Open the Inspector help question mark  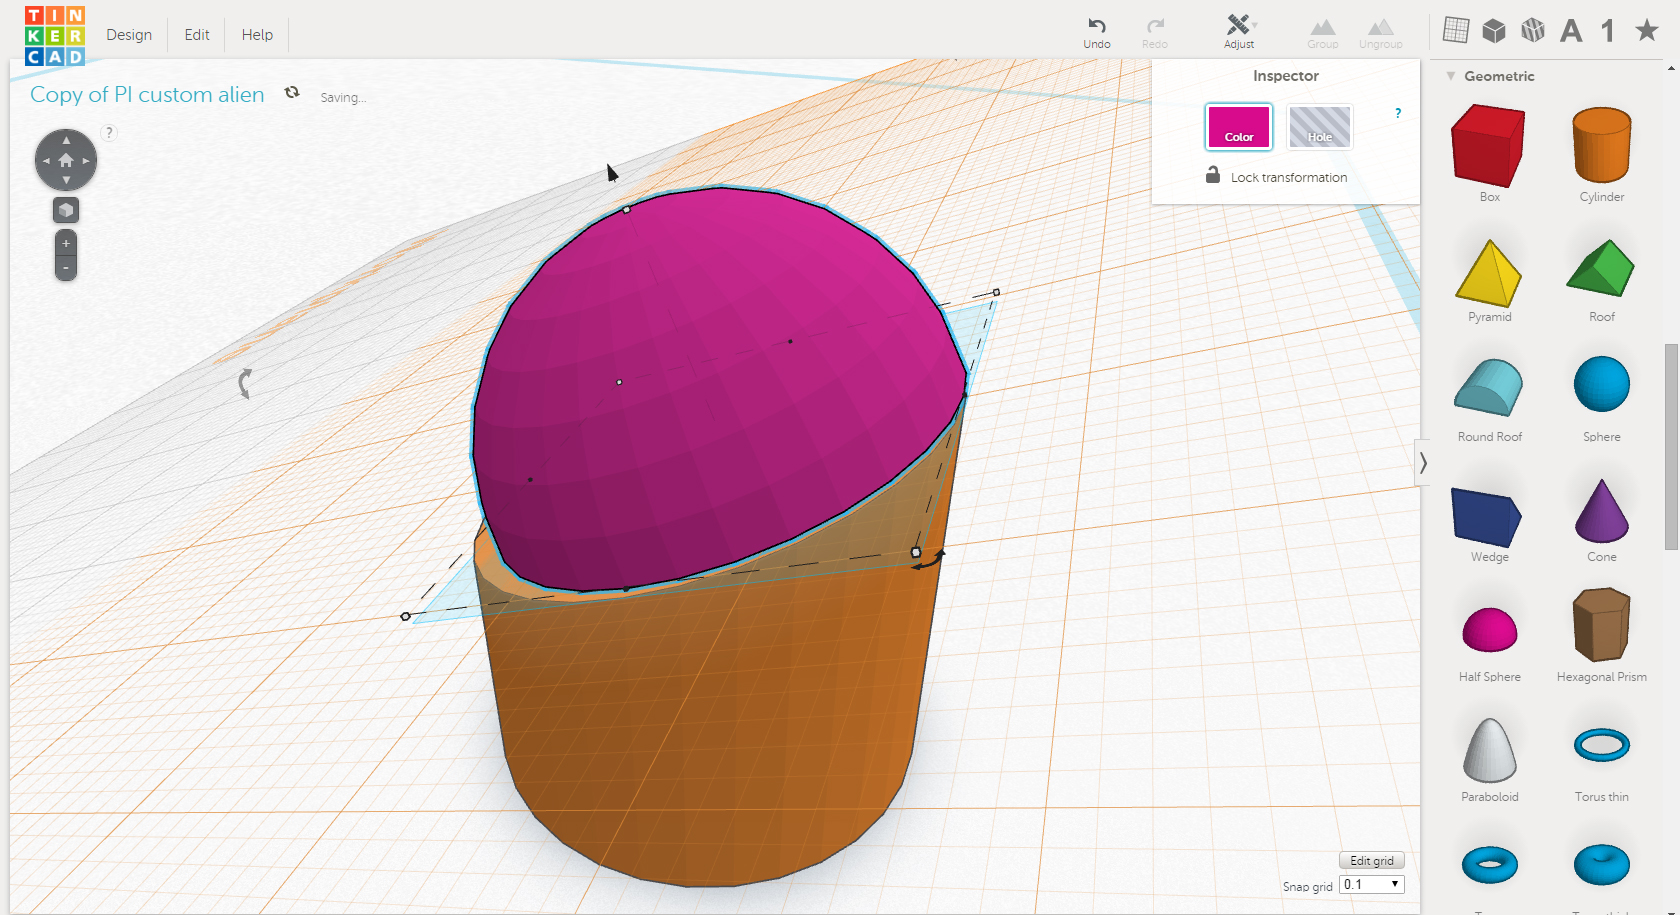pyautogui.click(x=1398, y=113)
